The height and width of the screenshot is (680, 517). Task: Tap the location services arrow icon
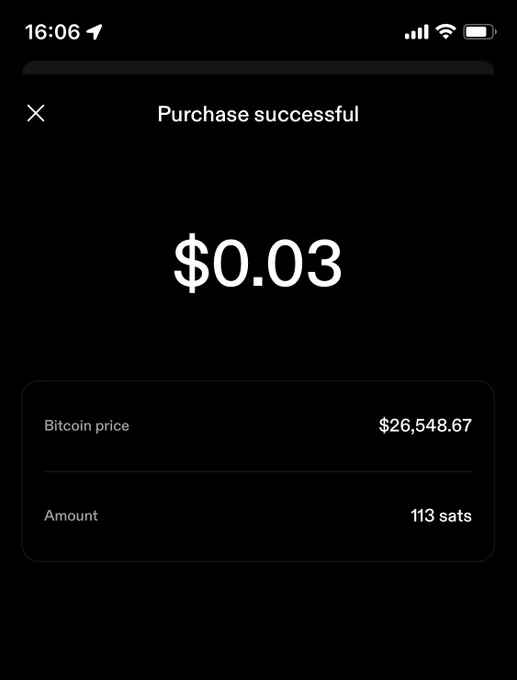pos(94,32)
